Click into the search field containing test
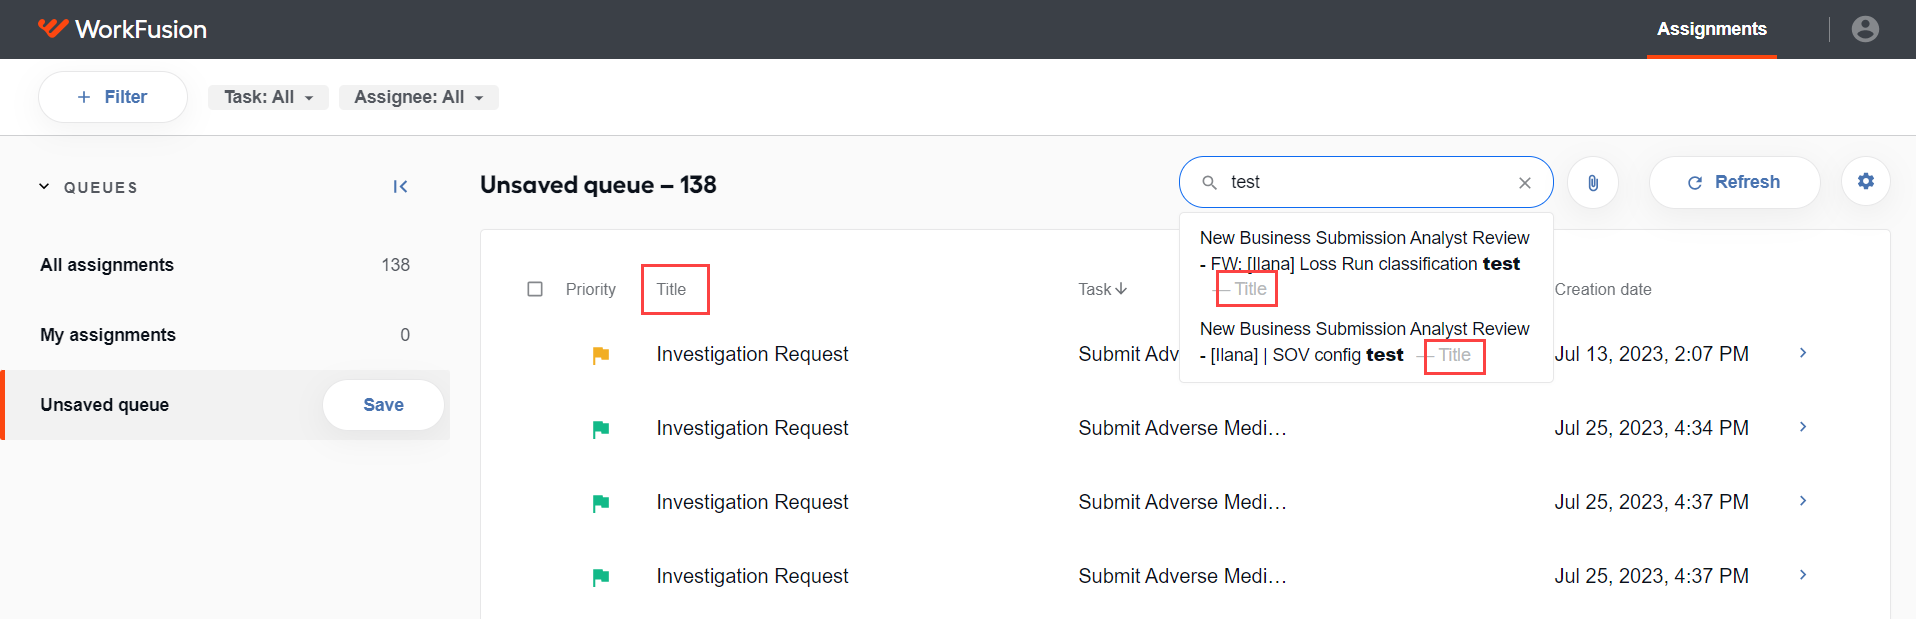Viewport: 1916px width, 619px height. pos(1366,182)
